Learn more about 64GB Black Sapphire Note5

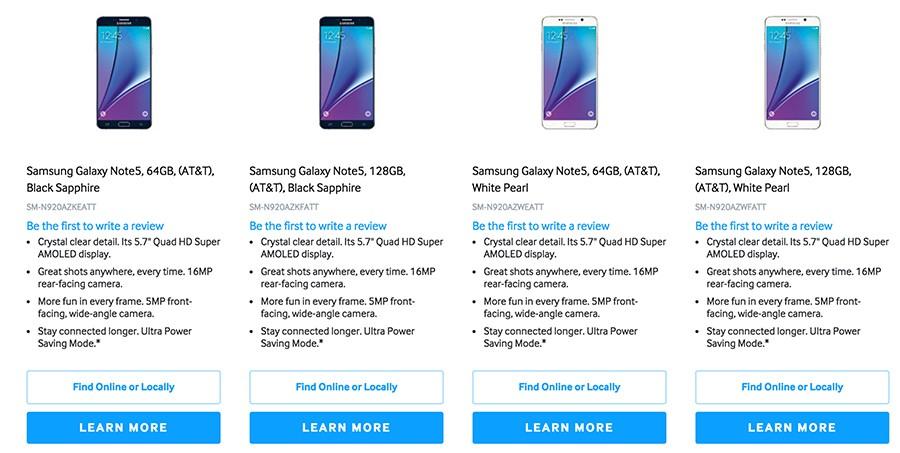pyautogui.click(x=123, y=428)
